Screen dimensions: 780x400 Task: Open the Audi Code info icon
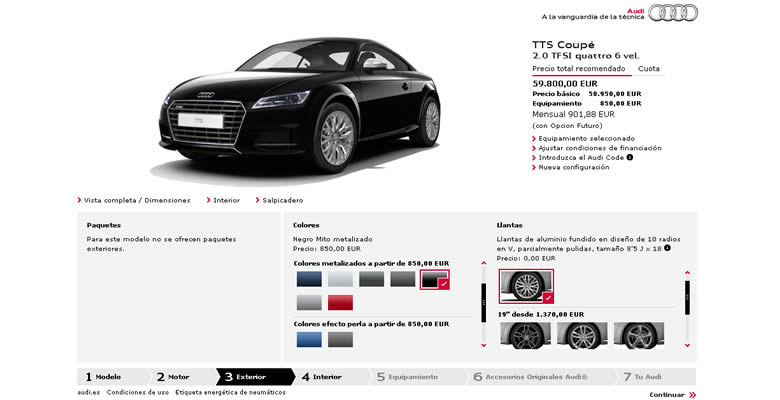coord(630,158)
